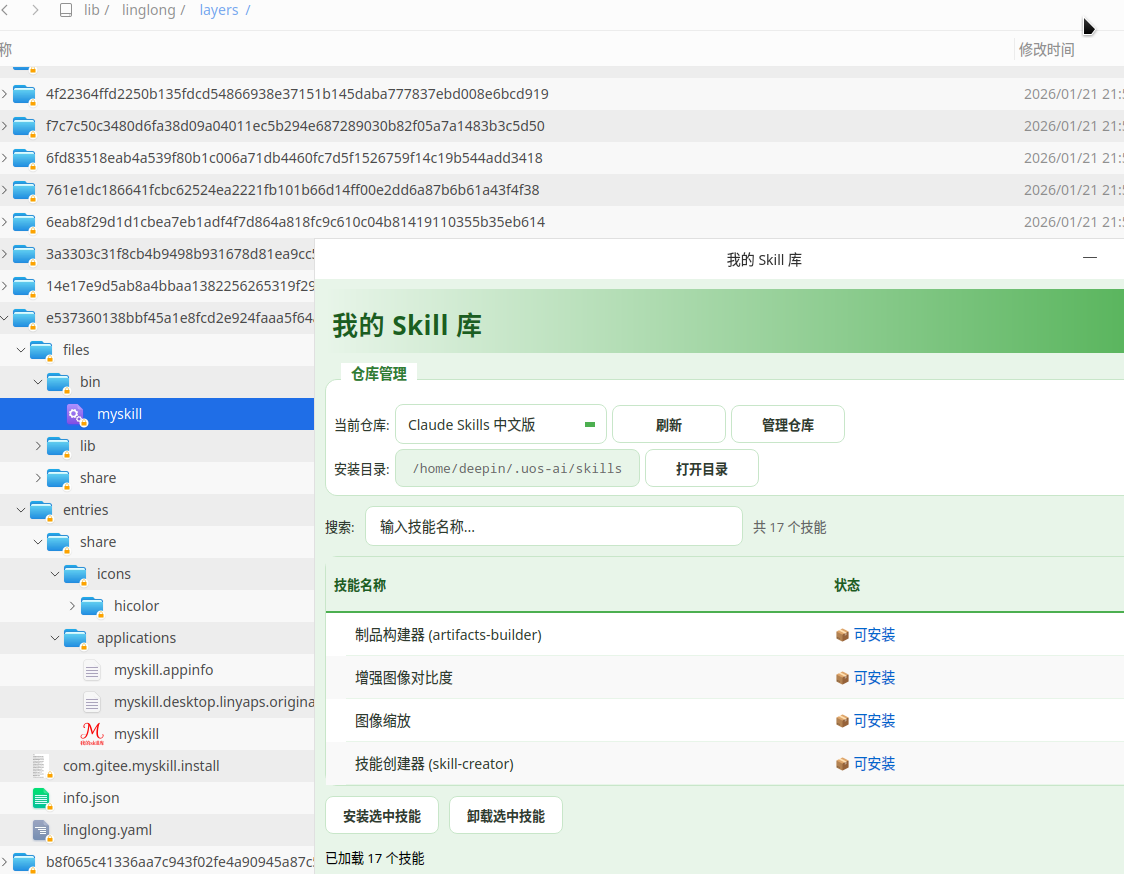Screen dimensions: 1124x874
Task: Click the myskill.appinfo document icon
Action: (92, 670)
